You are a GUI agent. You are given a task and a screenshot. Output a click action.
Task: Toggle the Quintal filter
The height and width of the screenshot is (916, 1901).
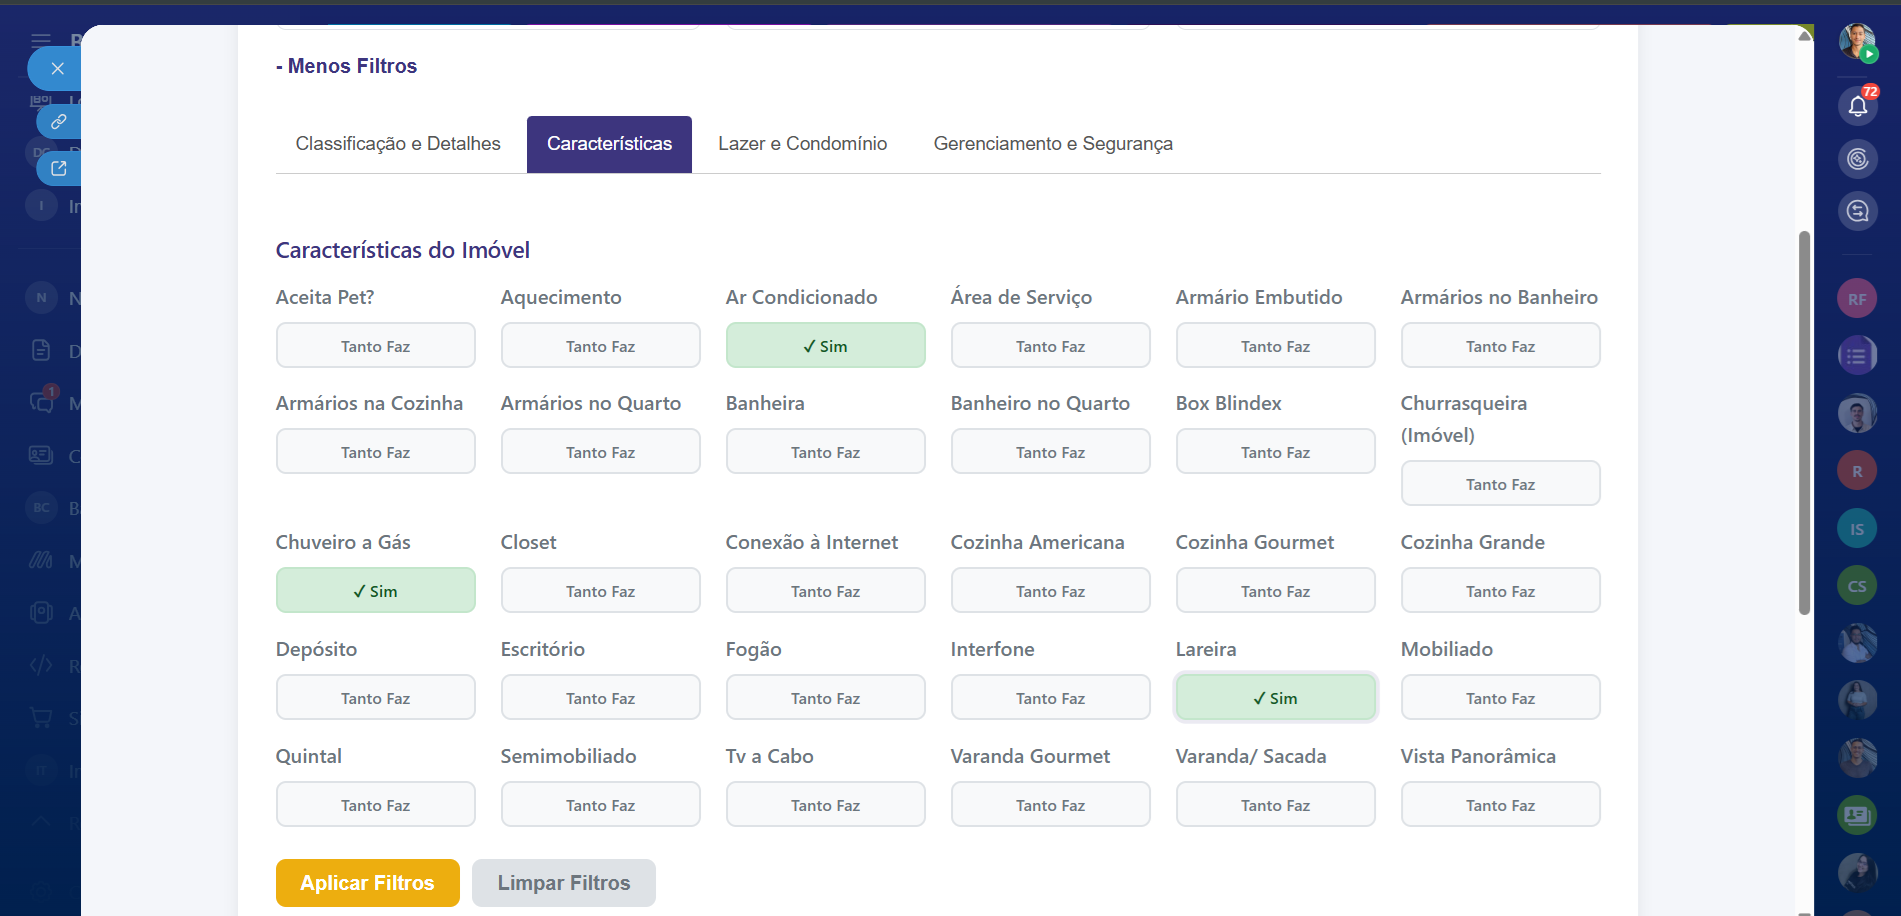click(376, 805)
